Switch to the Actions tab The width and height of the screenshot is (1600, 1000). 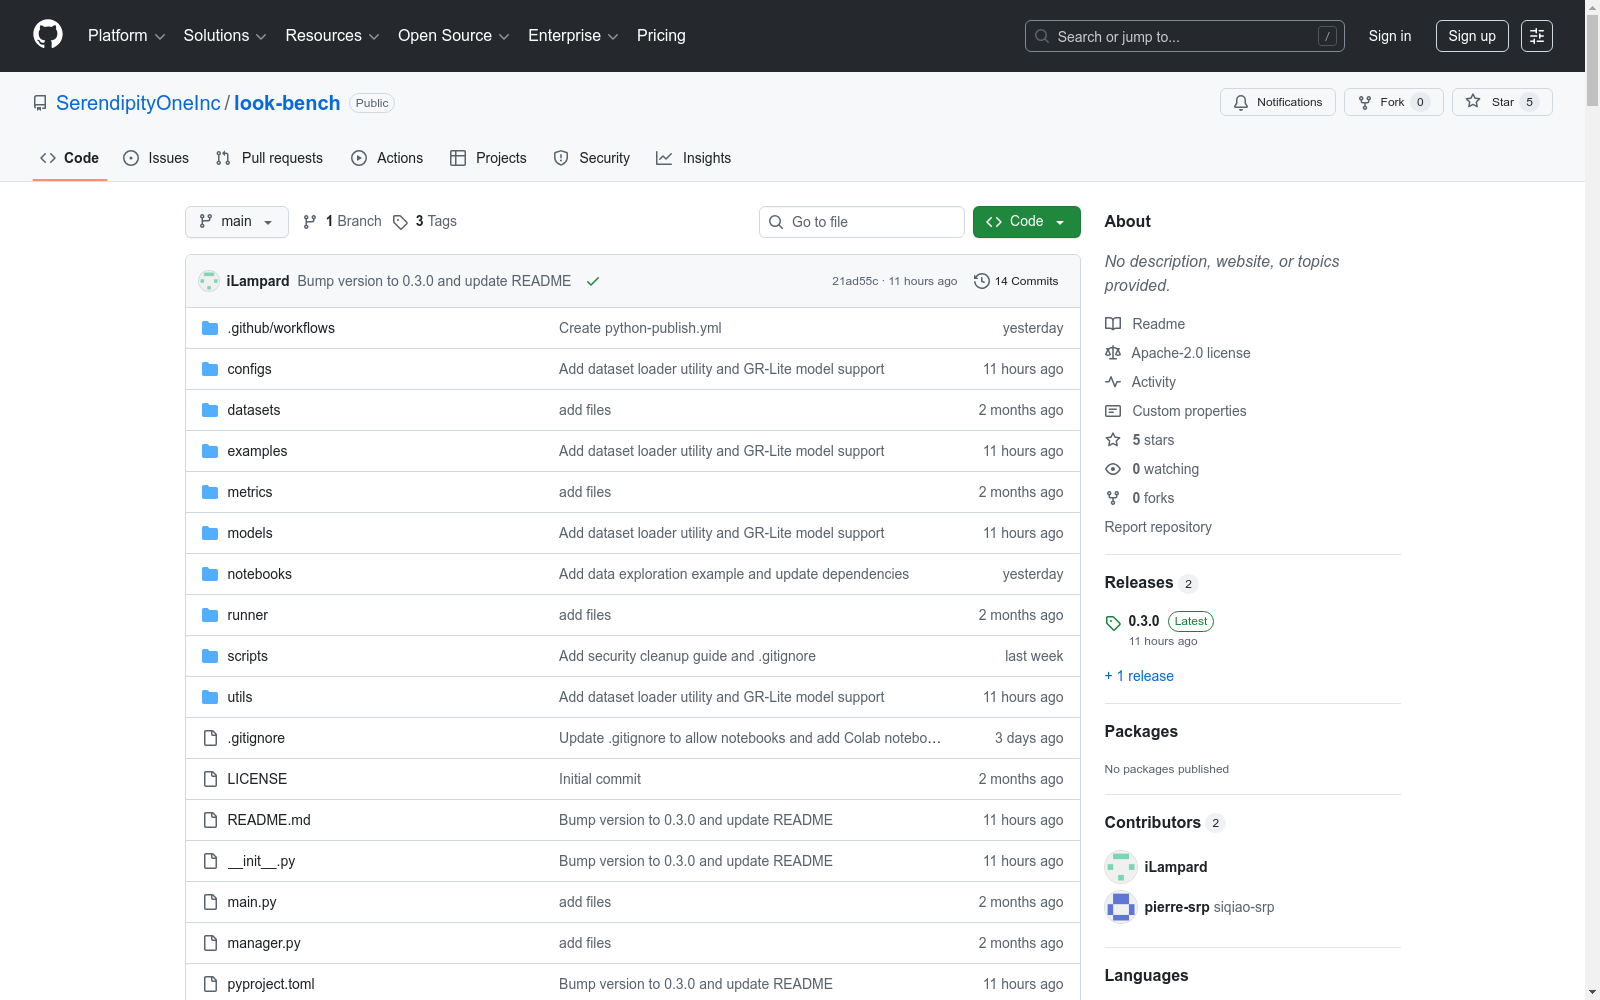387,158
